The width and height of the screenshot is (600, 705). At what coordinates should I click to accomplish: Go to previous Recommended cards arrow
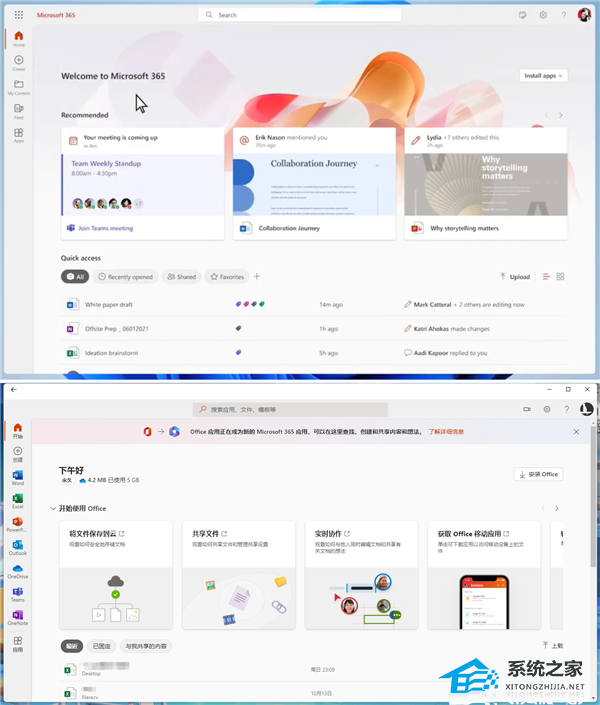(x=546, y=115)
